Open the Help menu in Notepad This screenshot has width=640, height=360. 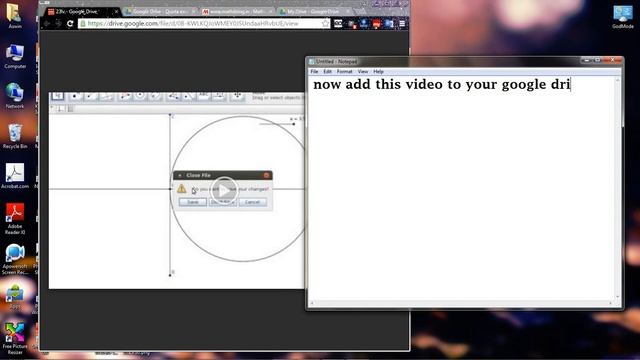(378, 71)
